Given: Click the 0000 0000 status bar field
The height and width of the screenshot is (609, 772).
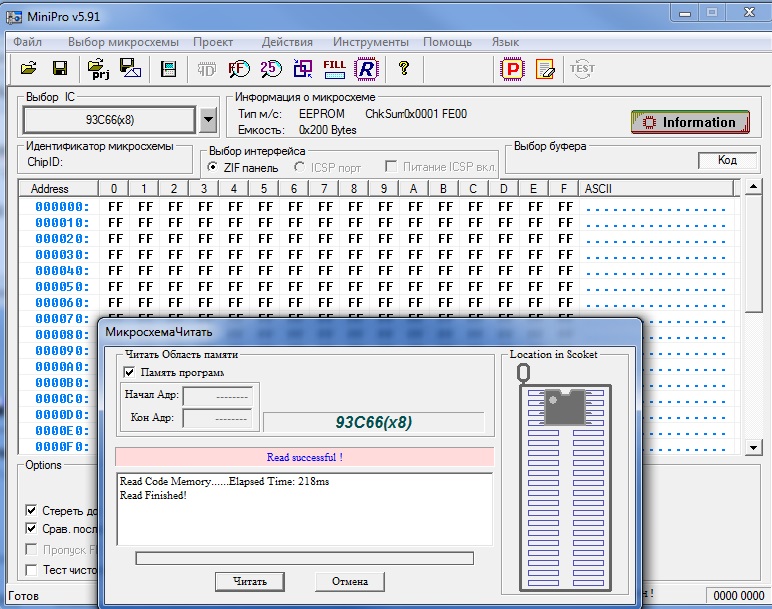Looking at the screenshot, I should point(739,596).
